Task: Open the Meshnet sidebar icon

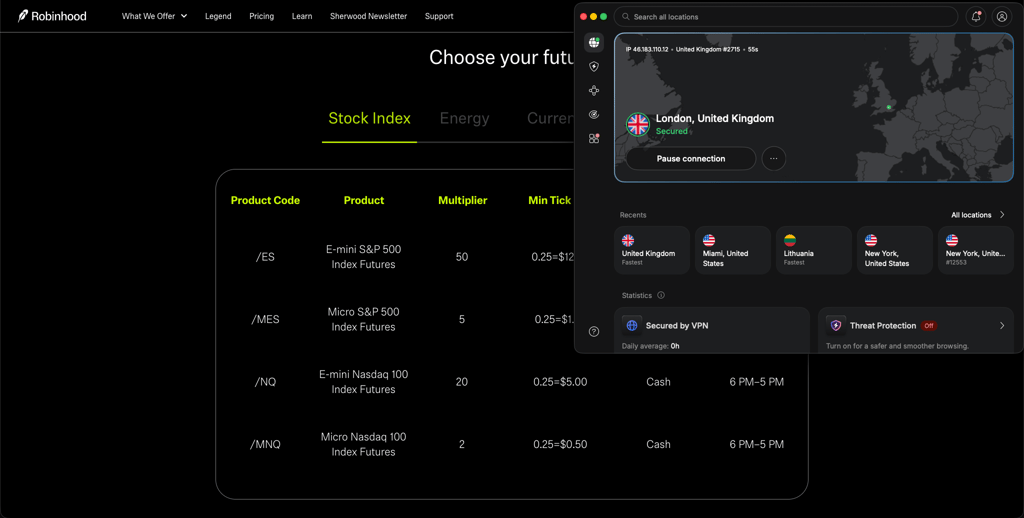Action: tap(594, 91)
